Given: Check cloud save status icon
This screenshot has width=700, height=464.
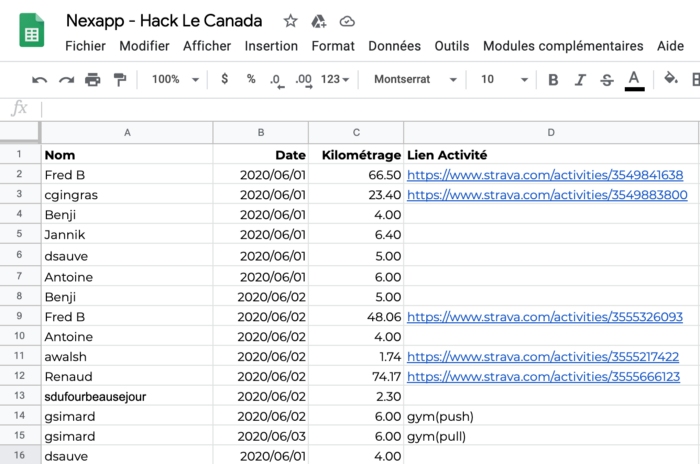Looking at the screenshot, I should (x=347, y=21).
